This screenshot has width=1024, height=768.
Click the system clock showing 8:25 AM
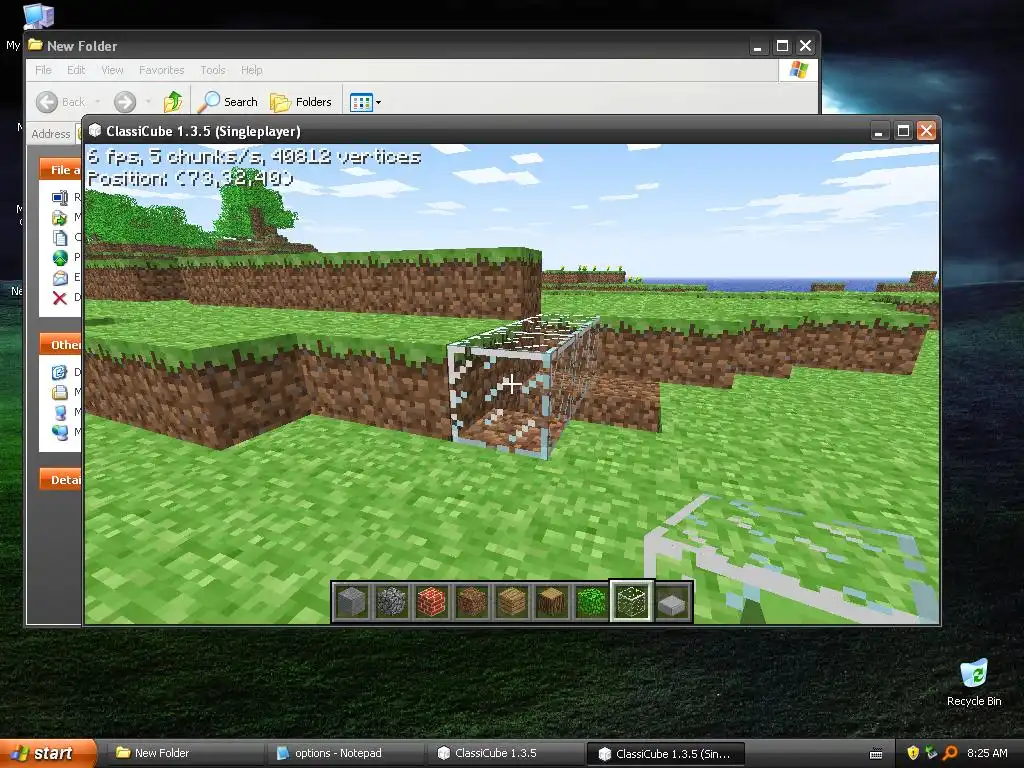tap(987, 753)
